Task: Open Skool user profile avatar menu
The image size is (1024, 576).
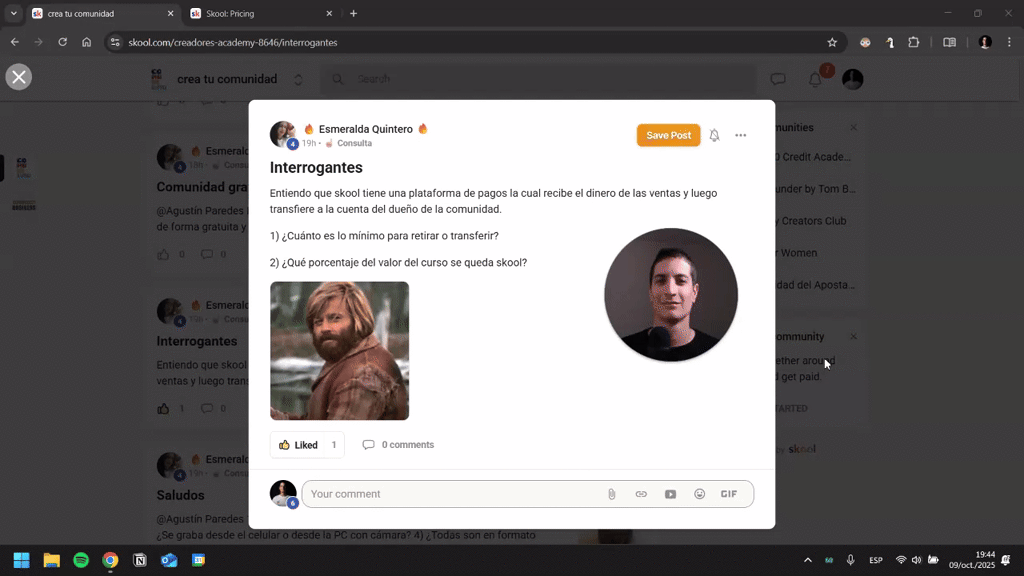Action: (852, 79)
